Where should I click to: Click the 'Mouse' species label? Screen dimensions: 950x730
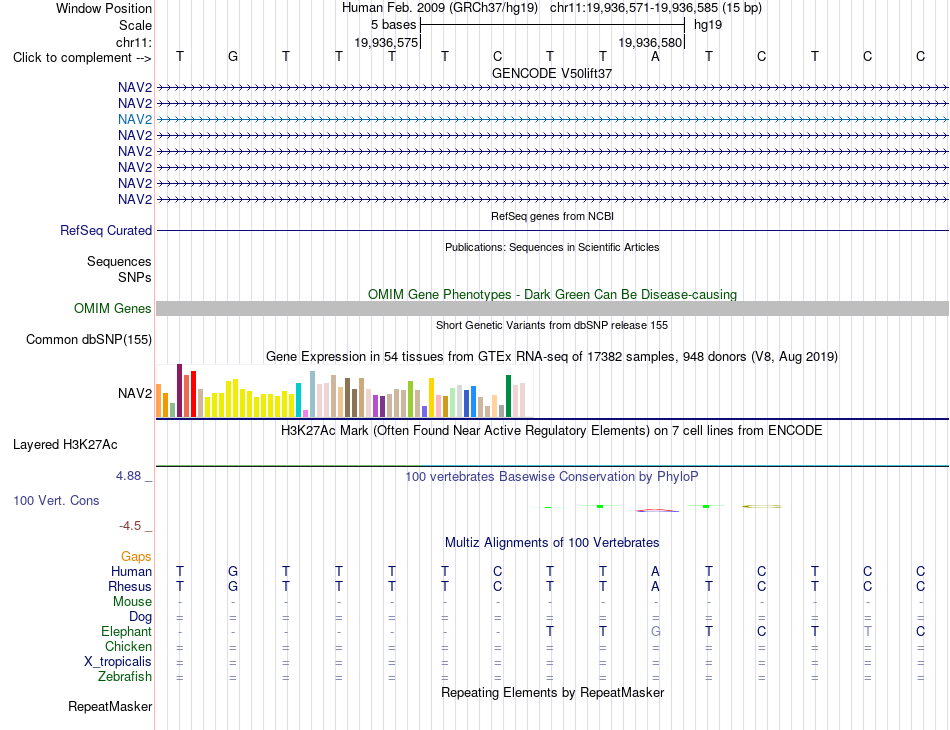[x=132, y=602]
